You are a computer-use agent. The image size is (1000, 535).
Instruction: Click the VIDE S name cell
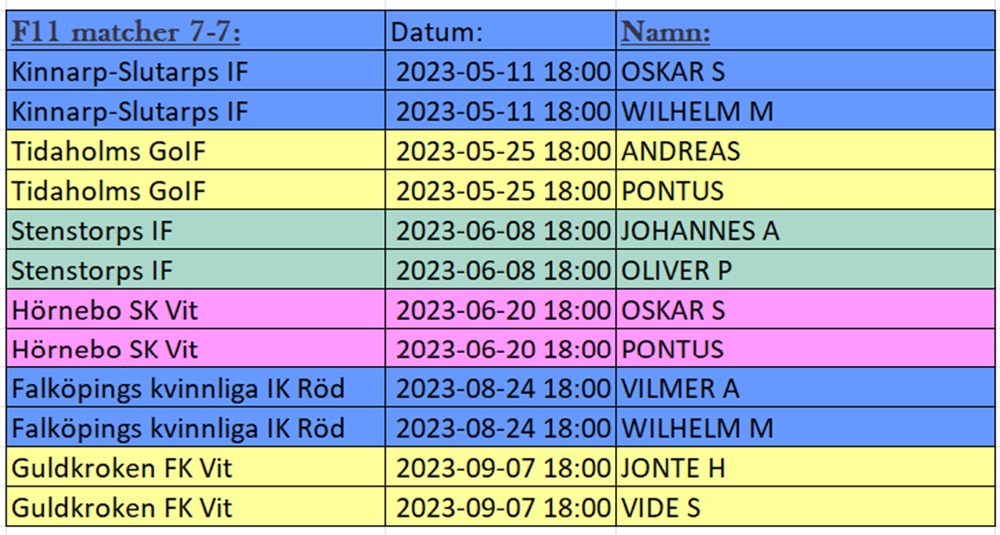point(805,507)
